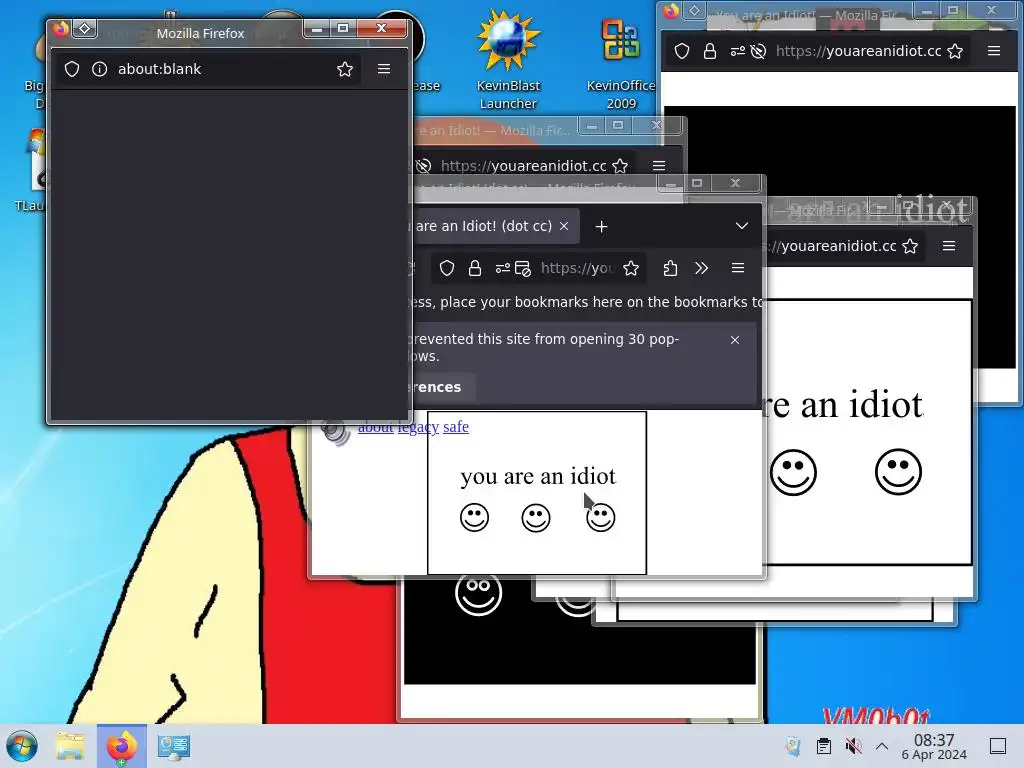The height and width of the screenshot is (768, 1024).
Task: Open the Windows Start button
Action: tap(22, 746)
